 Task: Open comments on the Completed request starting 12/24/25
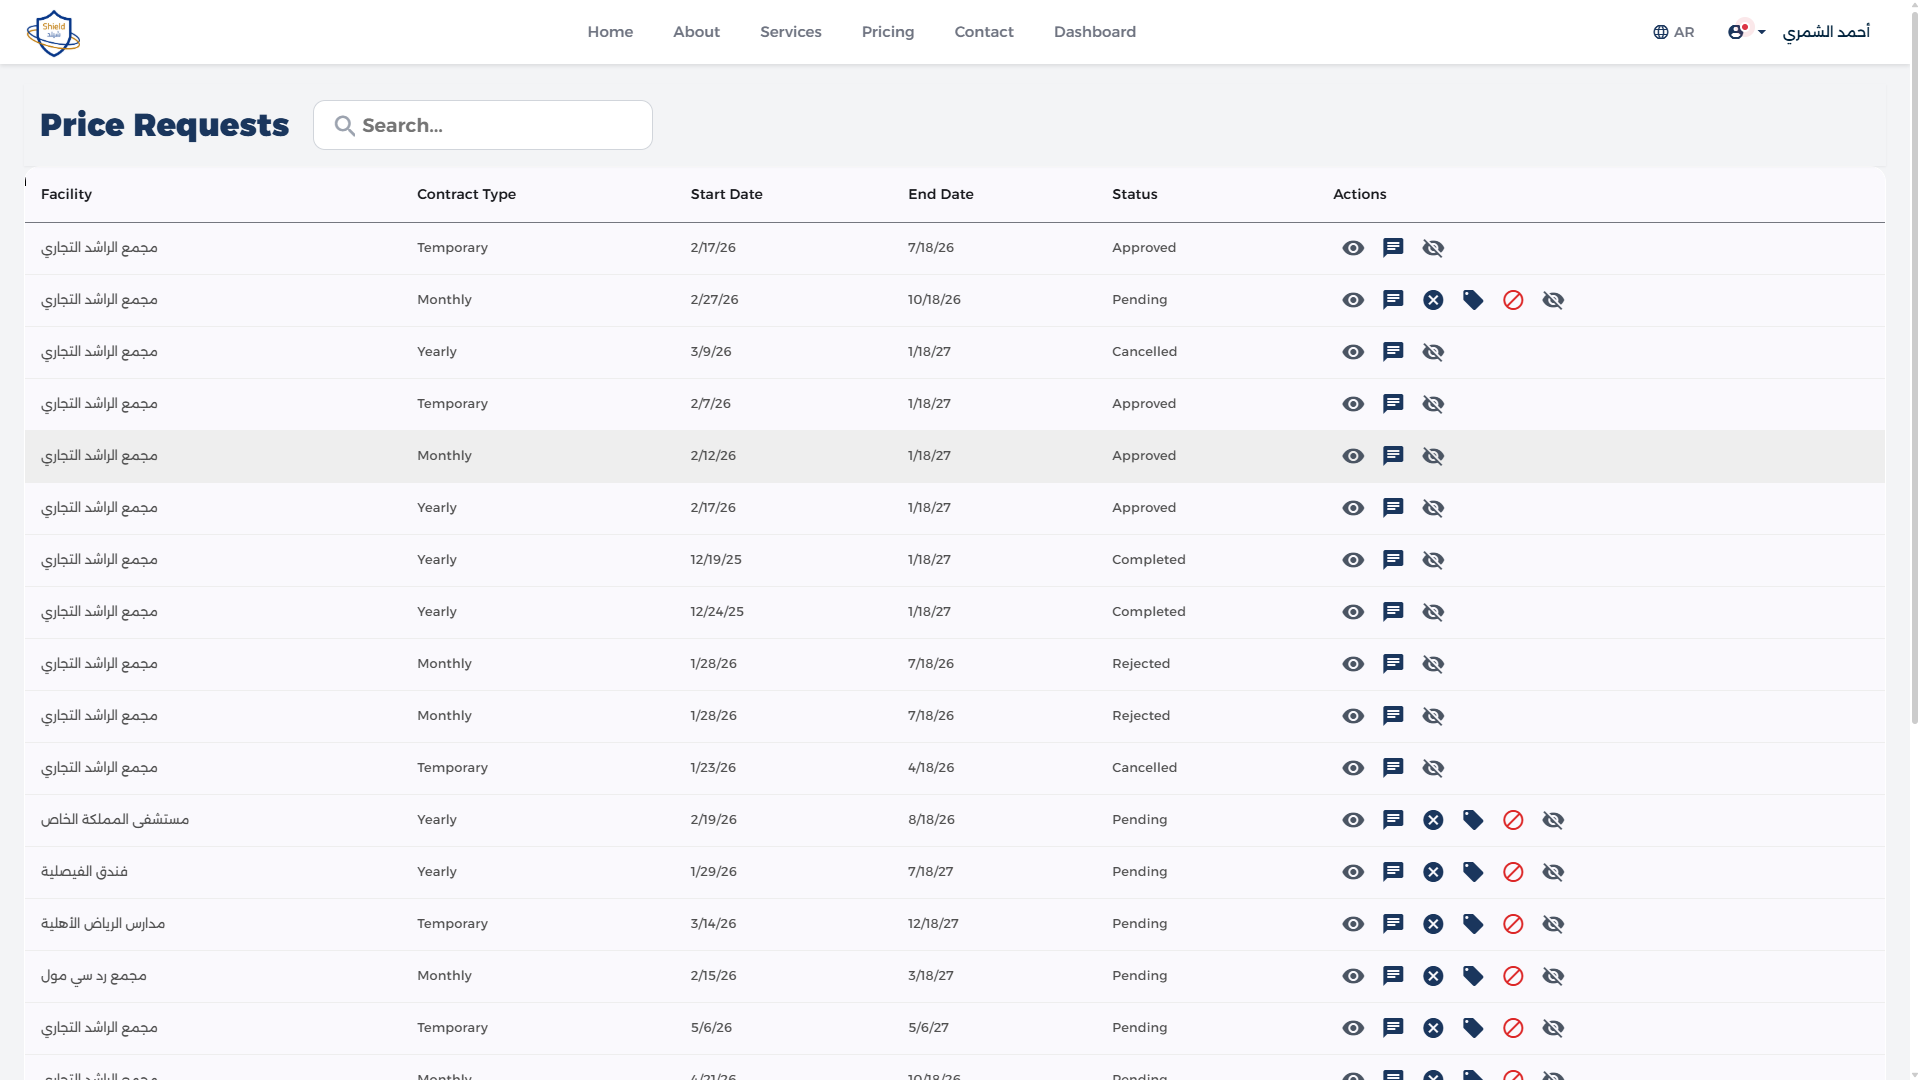coord(1393,611)
